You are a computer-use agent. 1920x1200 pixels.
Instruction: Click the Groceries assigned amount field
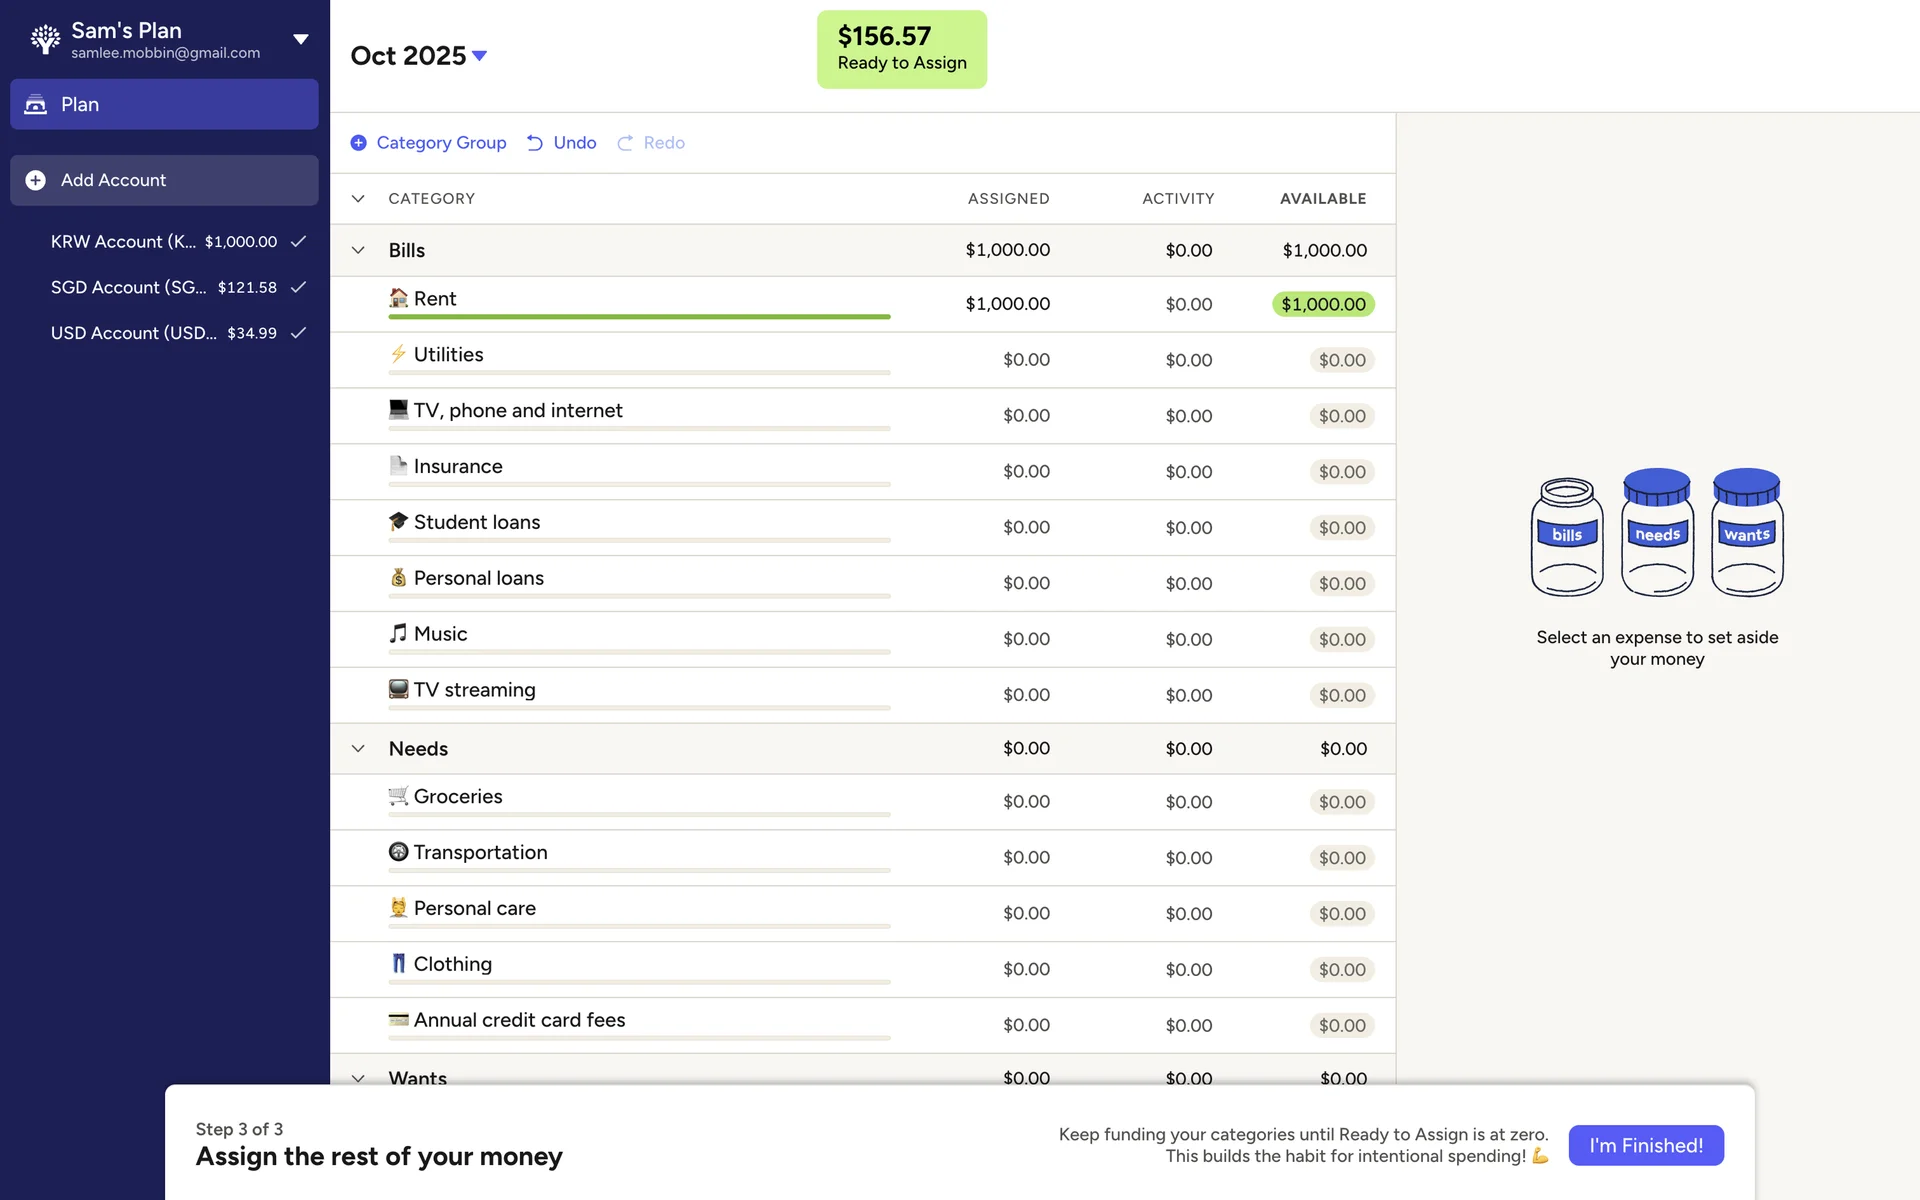(x=1025, y=802)
